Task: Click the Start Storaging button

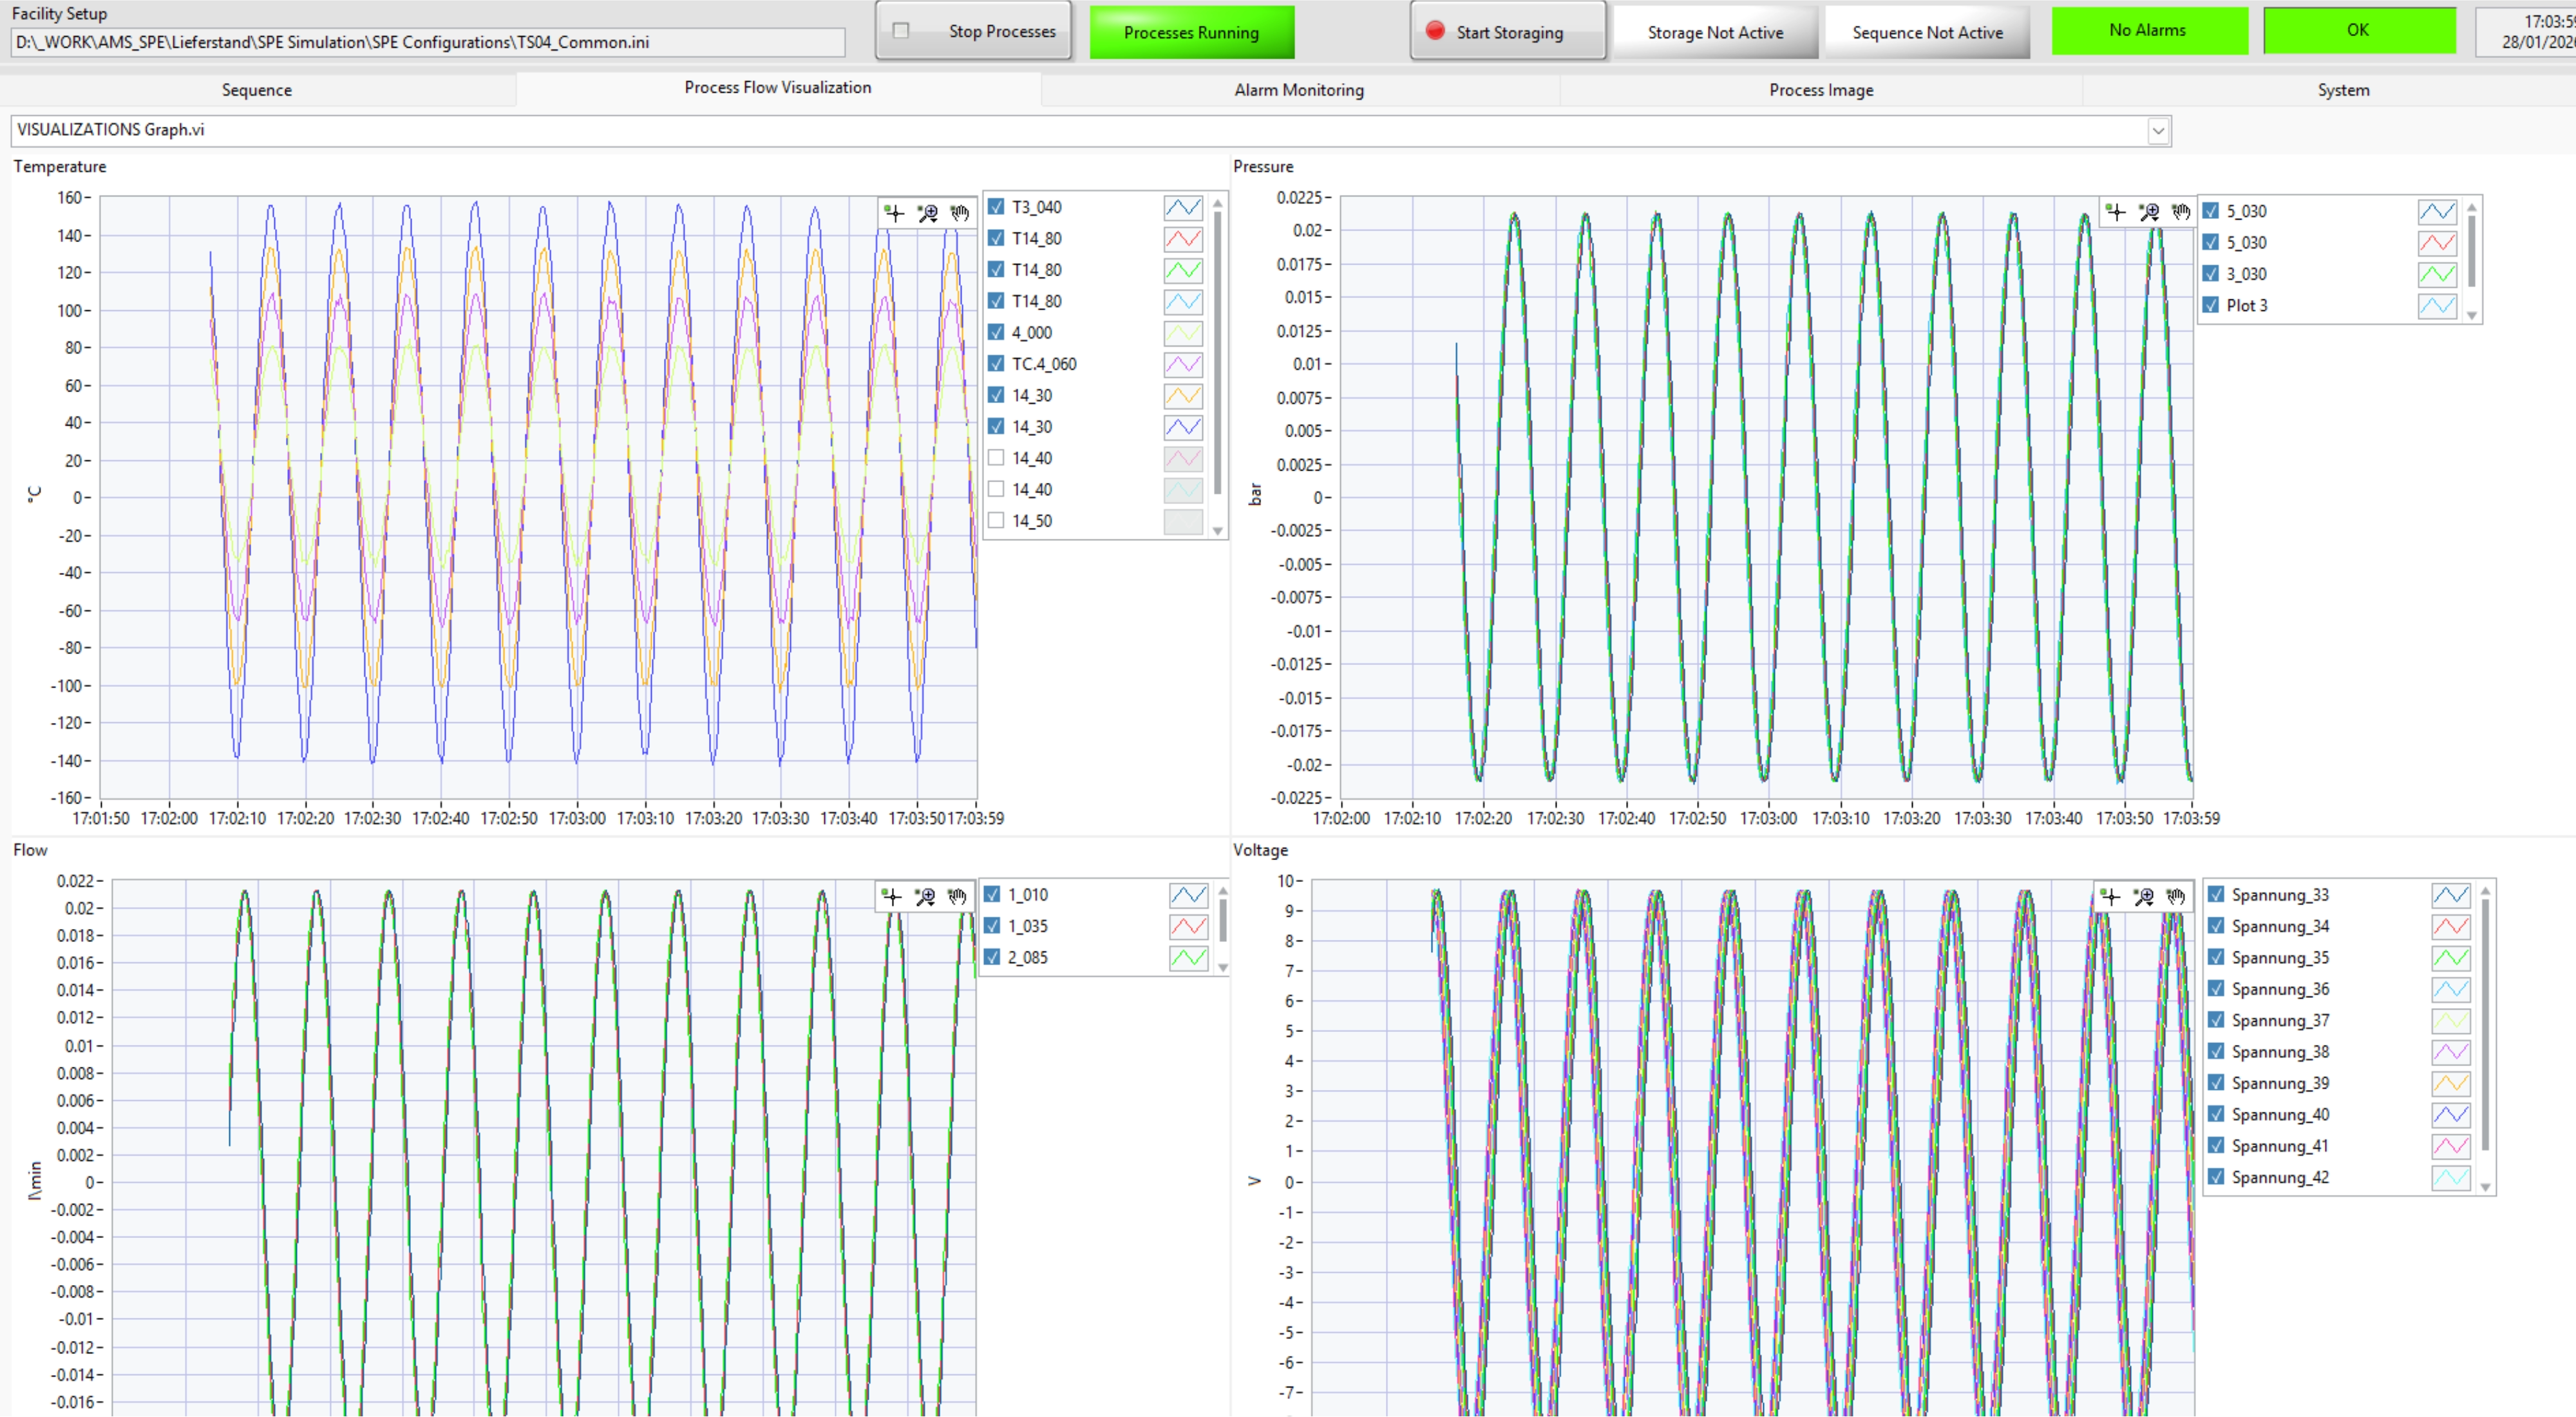Action: pyautogui.click(x=1507, y=32)
